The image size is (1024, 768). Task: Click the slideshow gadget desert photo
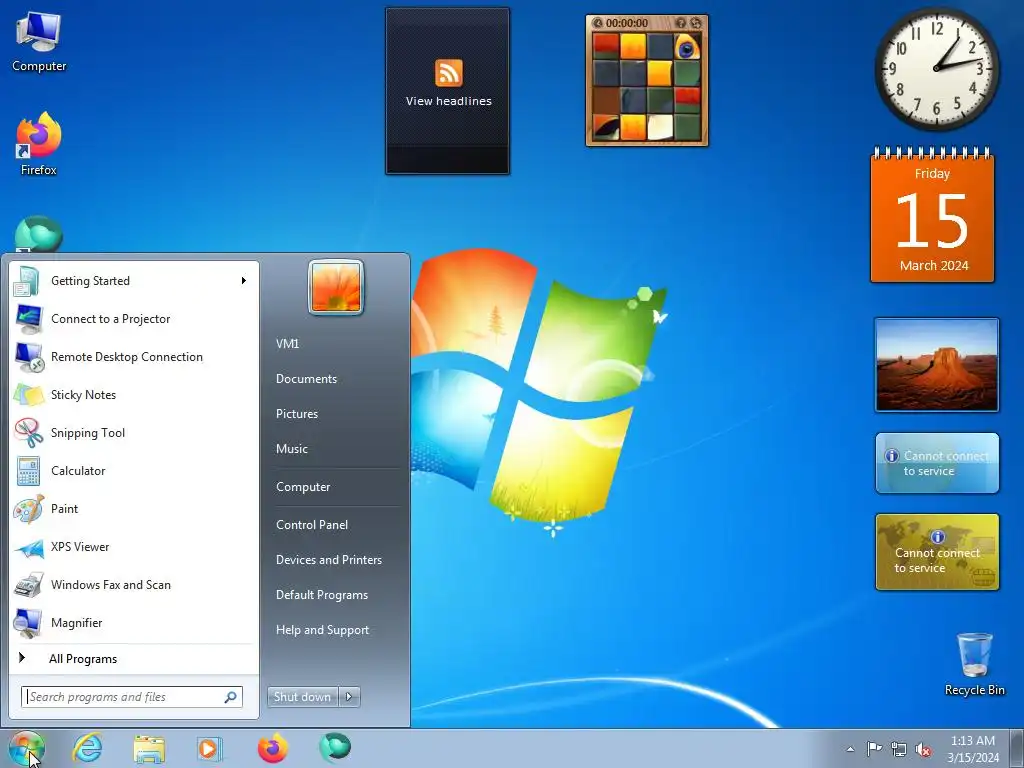tap(937, 365)
